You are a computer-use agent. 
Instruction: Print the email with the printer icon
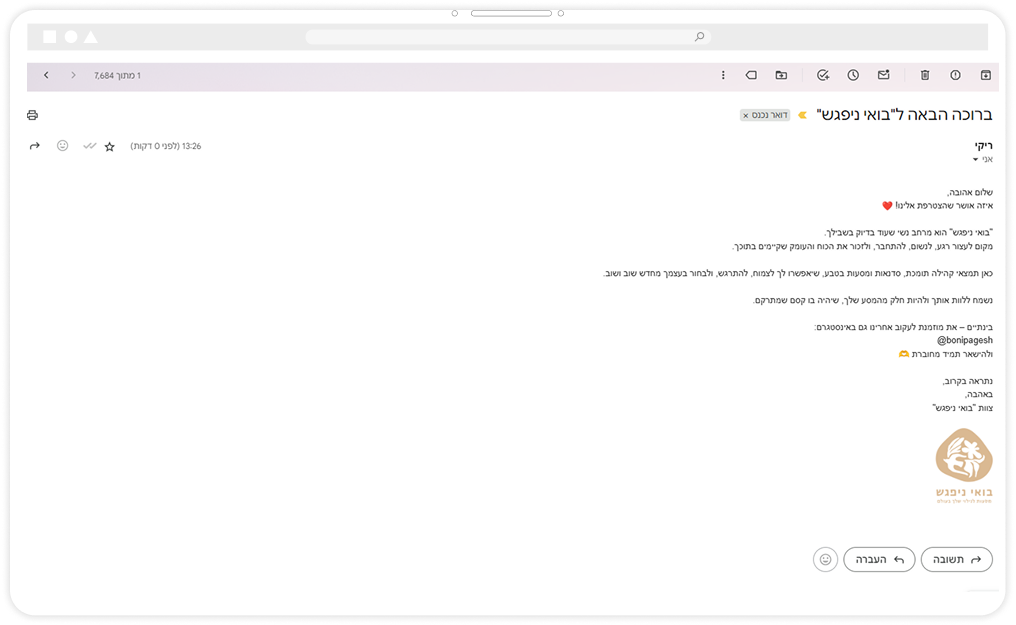tap(33, 115)
